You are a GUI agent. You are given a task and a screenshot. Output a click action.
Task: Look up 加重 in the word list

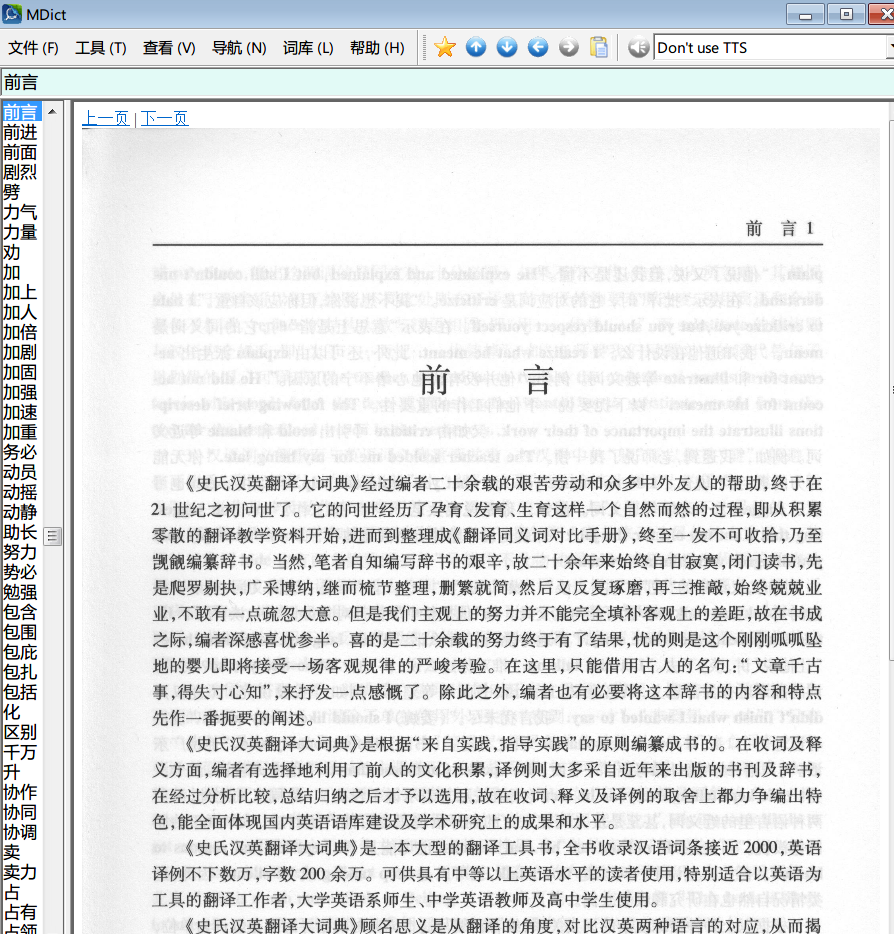20,432
